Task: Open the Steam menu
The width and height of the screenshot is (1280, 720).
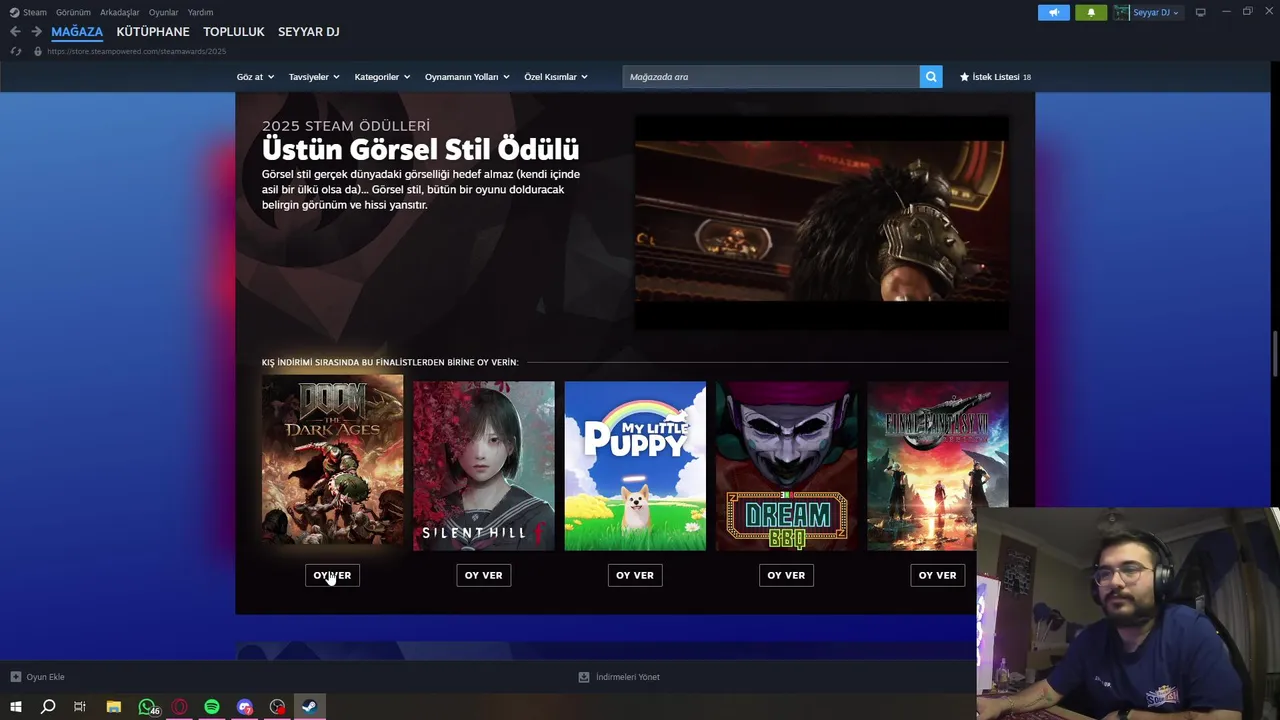Action: point(35,13)
